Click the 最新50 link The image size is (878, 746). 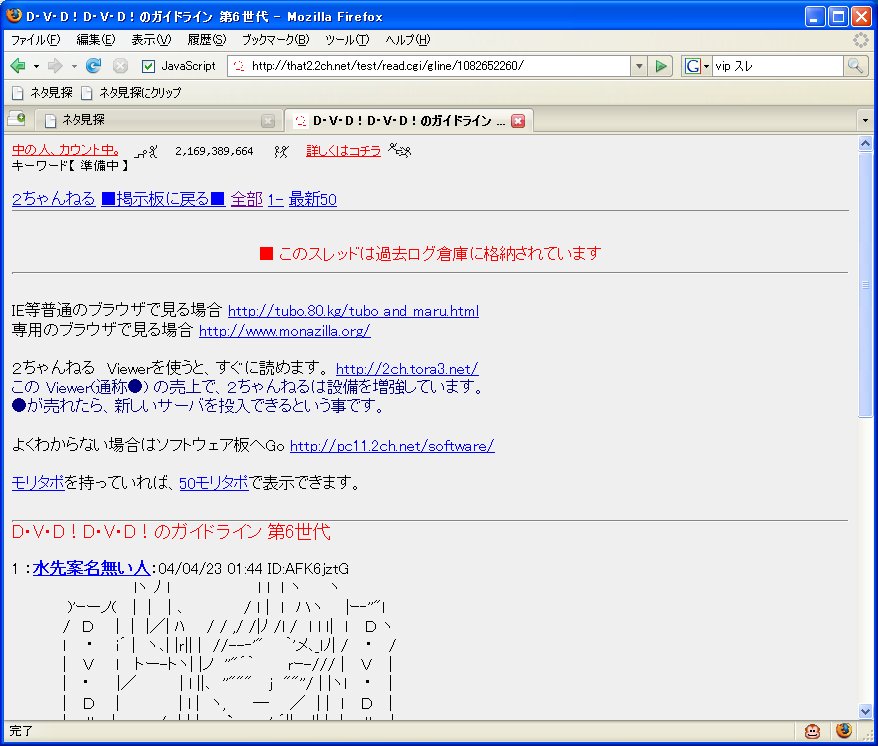coord(312,199)
